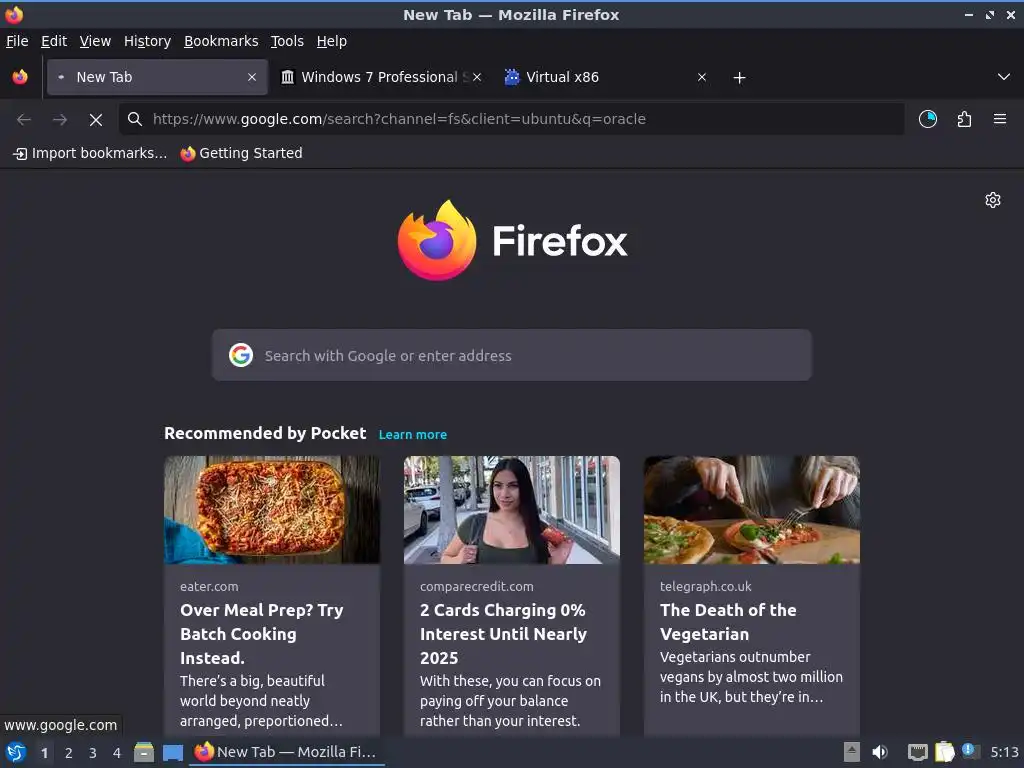Image resolution: width=1024 pixels, height=768 pixels.
Task: Open the File menu
Action: 17,41
